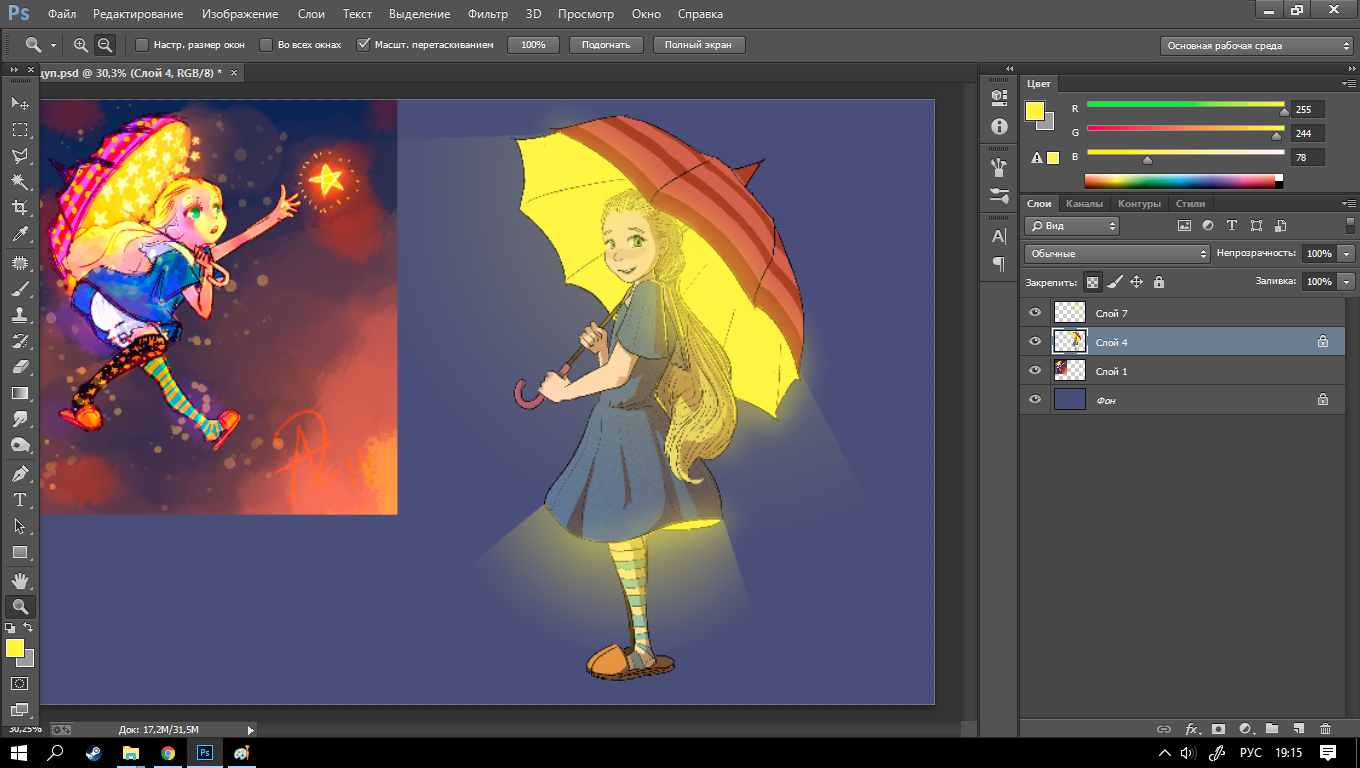Select the Clone Stamp tool
The image size is (1360, 768).
pyautogui.click(x=19, y=316)
